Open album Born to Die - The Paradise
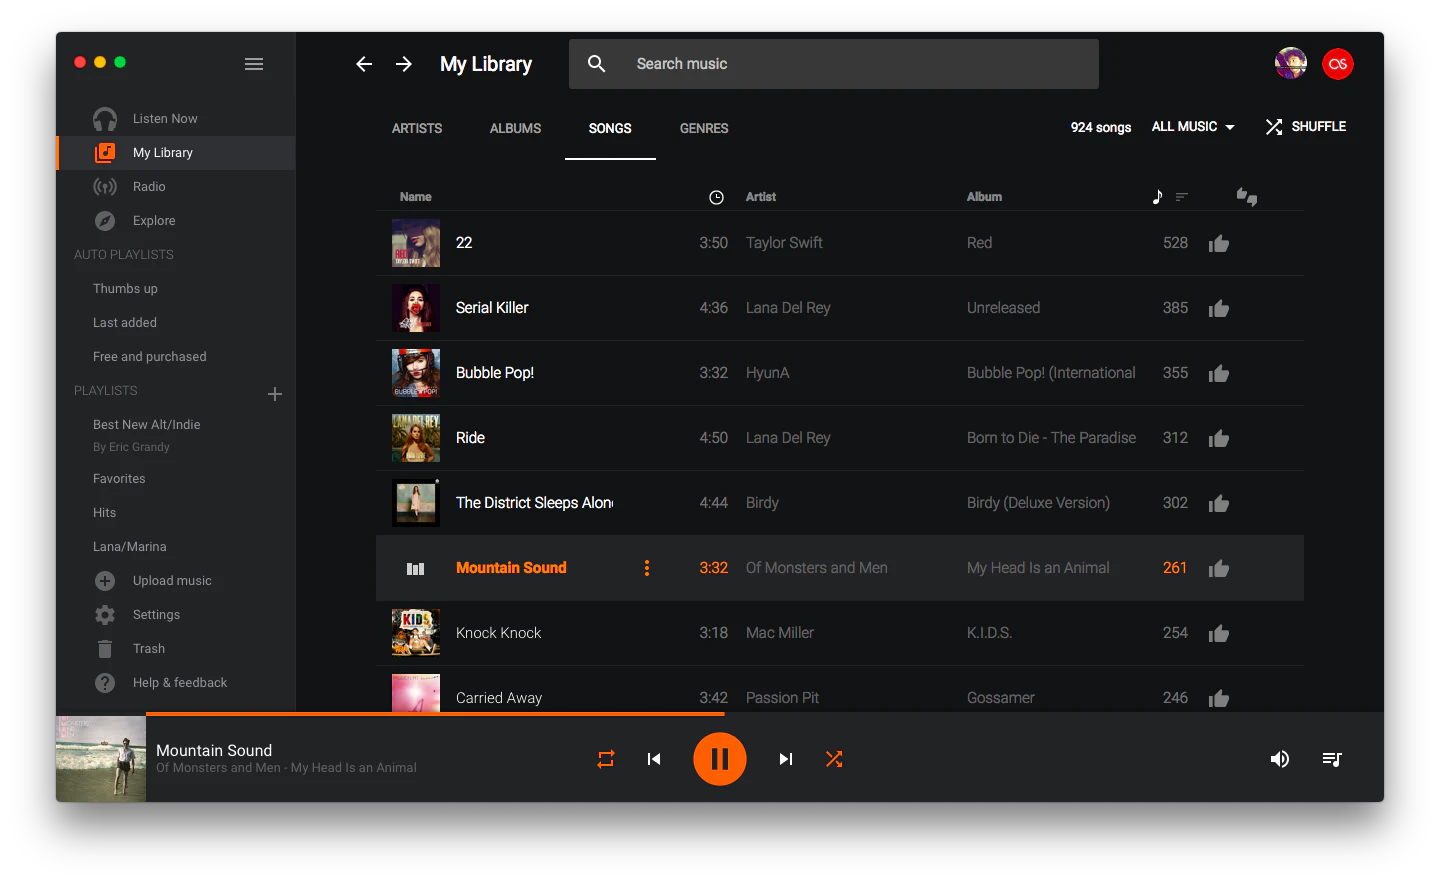The image size is (1440, 882). pyautogui.click(x=1051, y=438)
